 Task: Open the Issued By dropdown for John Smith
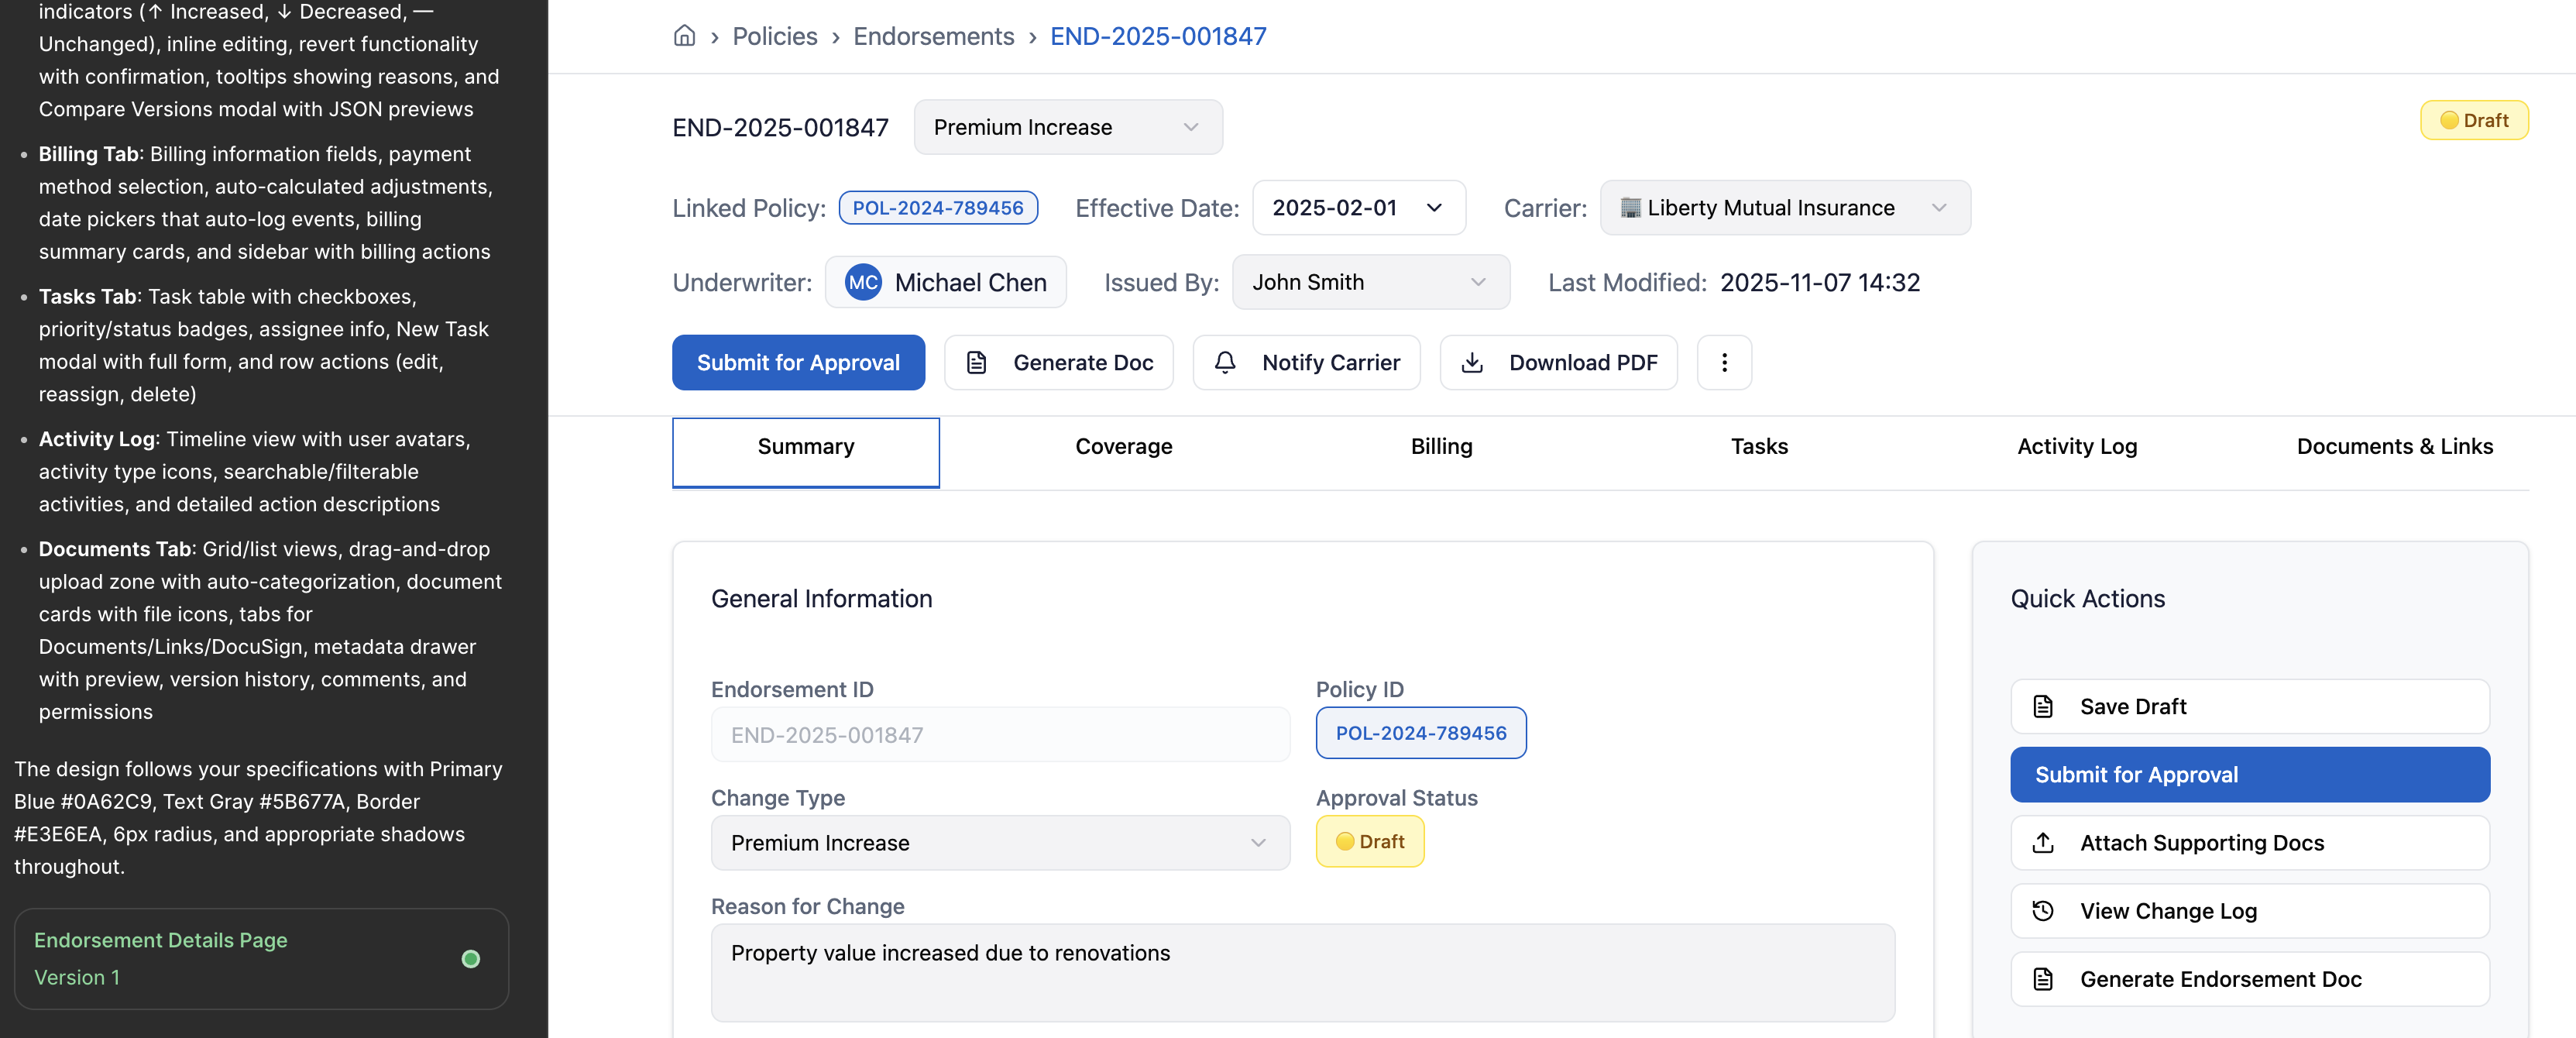(x=1370, y=282)
